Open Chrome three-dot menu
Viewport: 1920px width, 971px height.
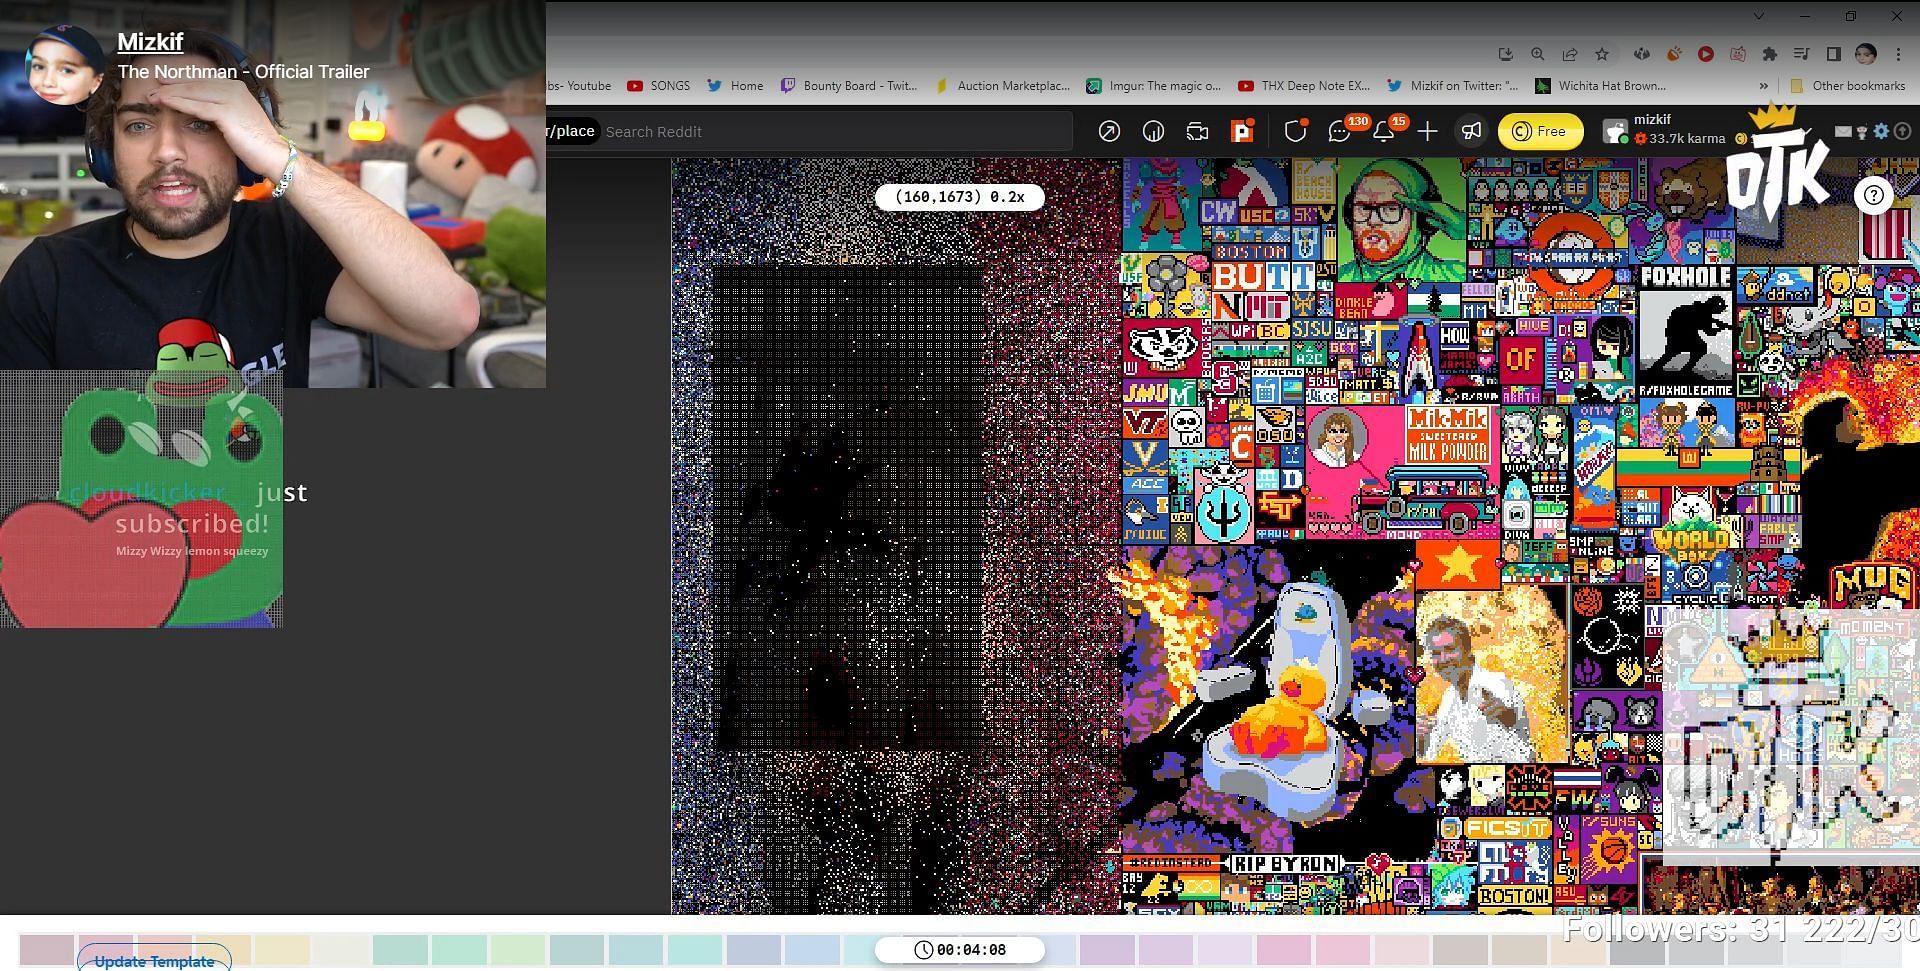[1898, 54]
